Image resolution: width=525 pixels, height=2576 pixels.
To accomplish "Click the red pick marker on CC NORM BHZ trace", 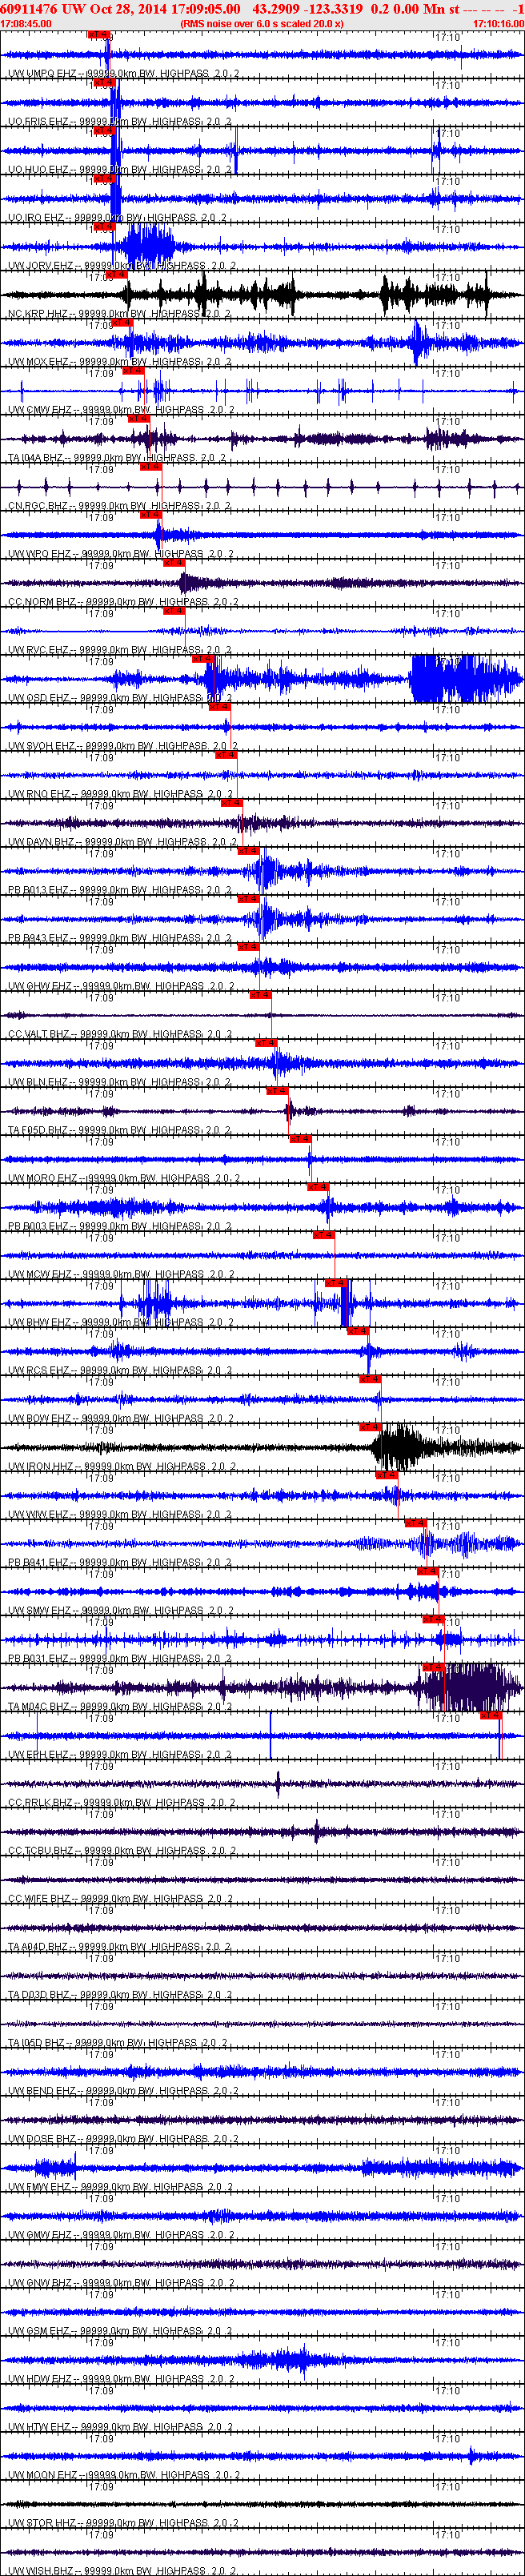I will 174,562.
